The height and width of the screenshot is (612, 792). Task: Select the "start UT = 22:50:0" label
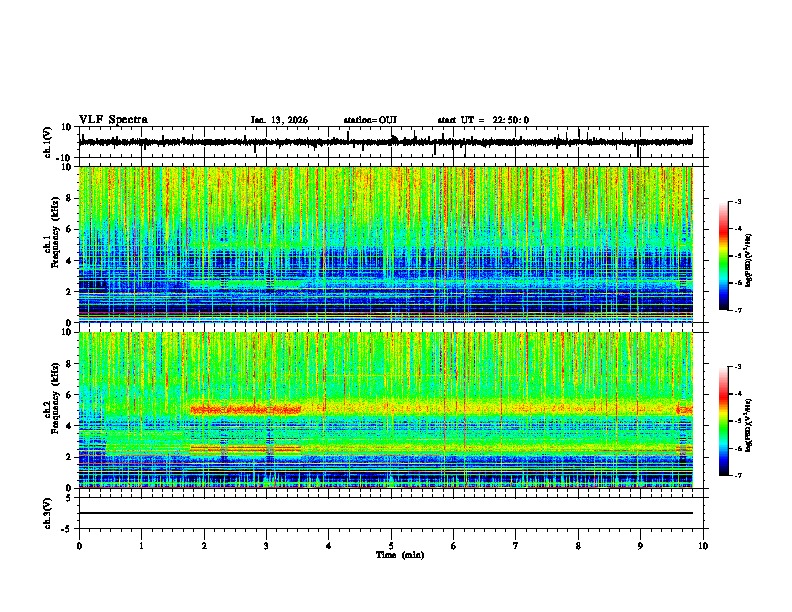point(483,120)
